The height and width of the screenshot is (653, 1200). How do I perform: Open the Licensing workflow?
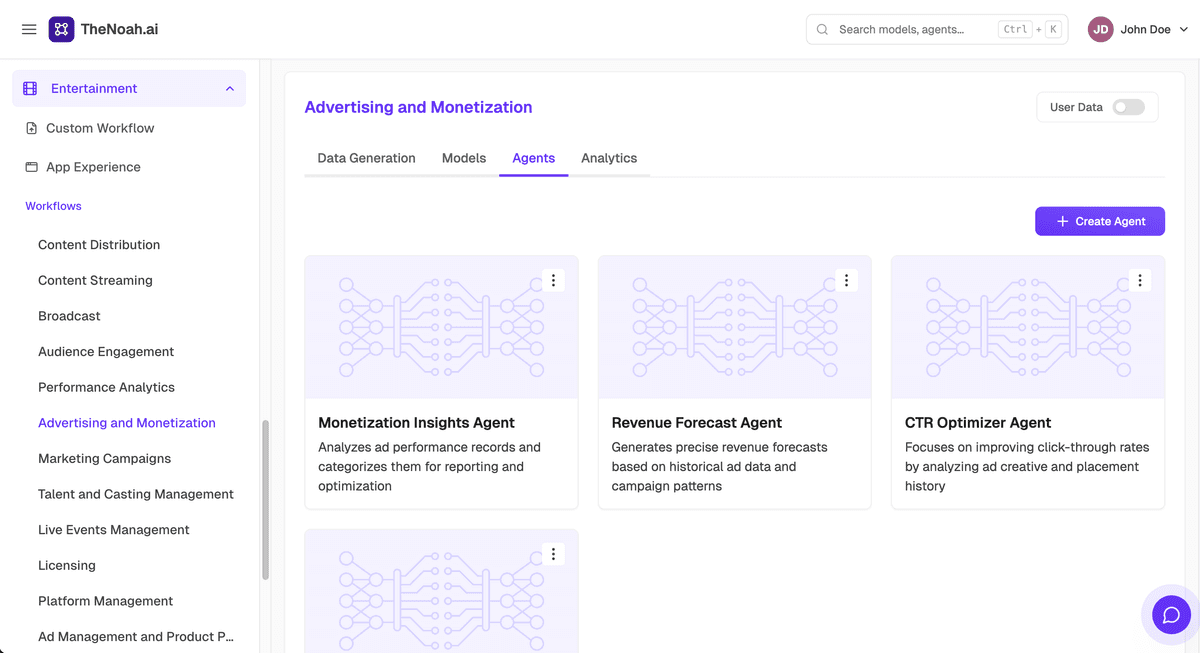point(67,565)
